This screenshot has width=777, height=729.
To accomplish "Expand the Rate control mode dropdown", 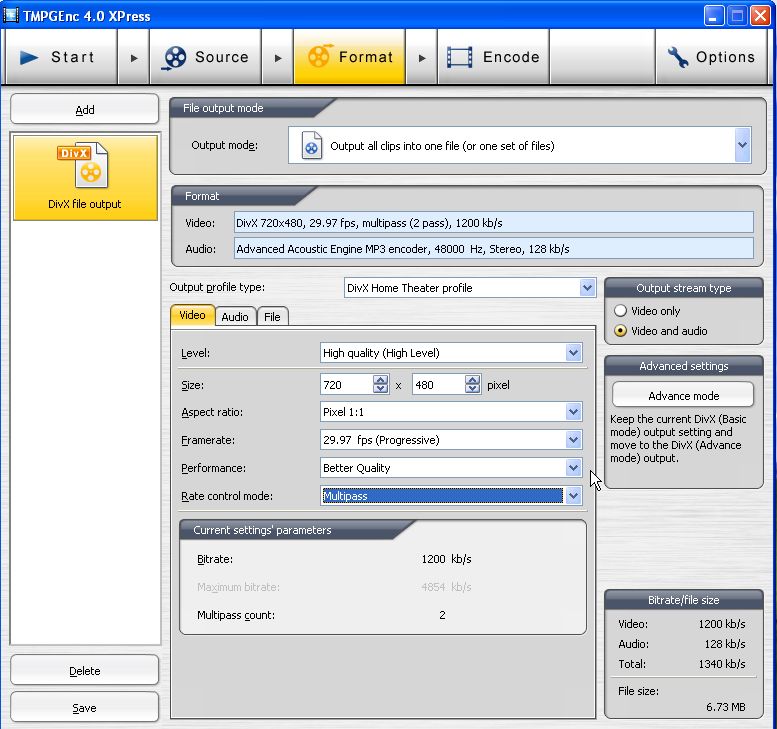I will (573, 496).
